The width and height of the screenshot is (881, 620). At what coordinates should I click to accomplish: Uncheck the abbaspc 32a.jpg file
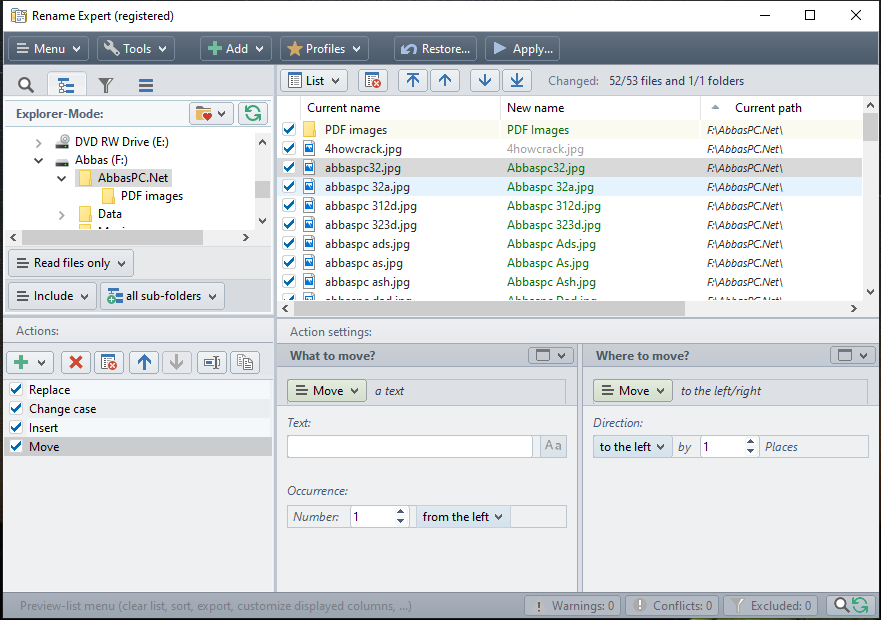pos(289,187)
